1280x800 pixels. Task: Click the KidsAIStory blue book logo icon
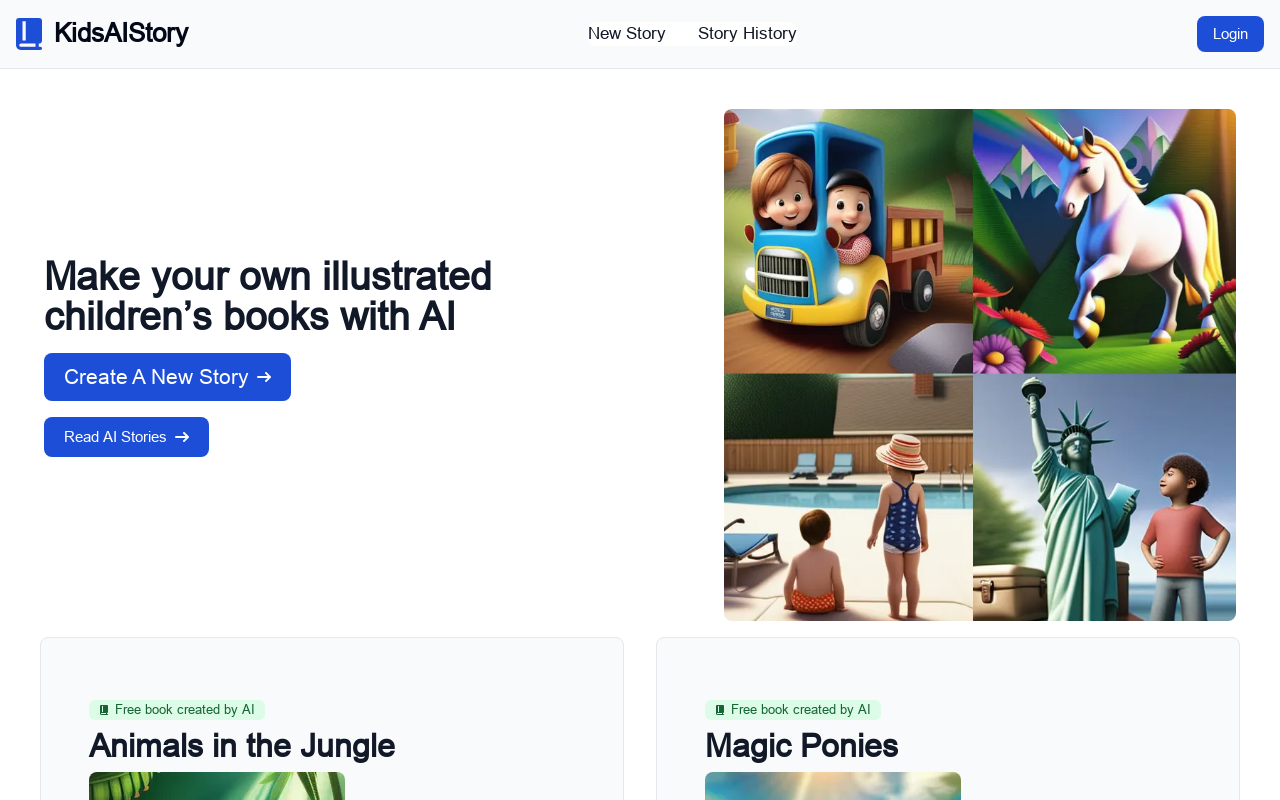point(29,34)
